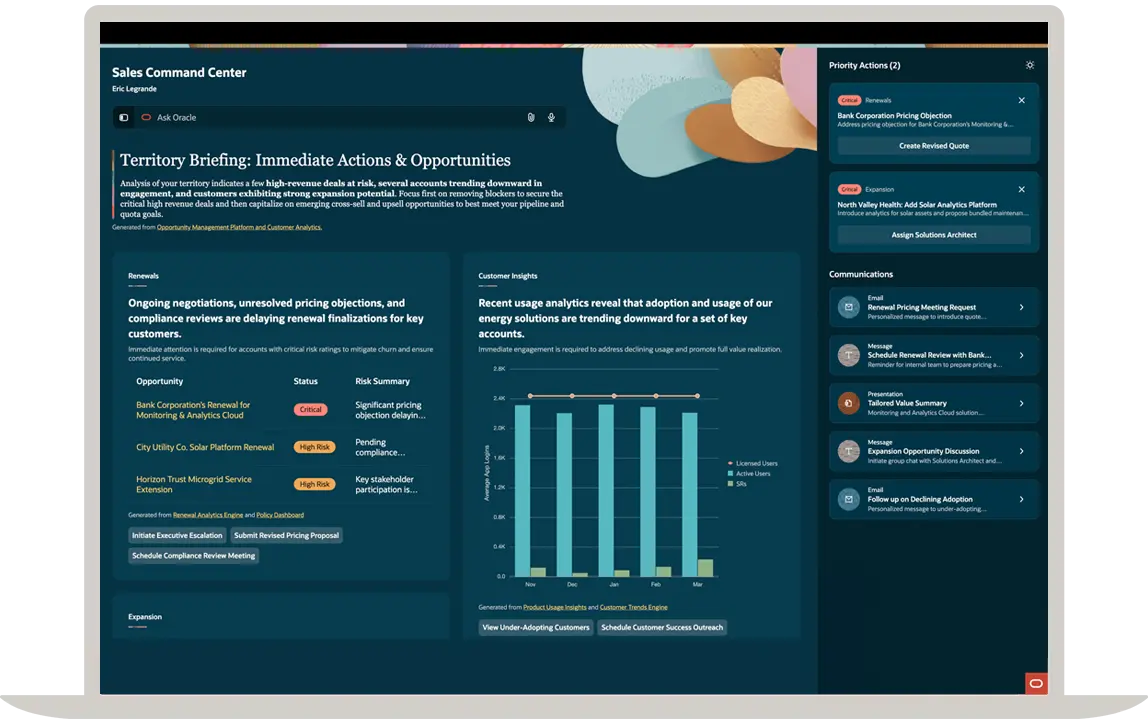Screen dimensions: 1148x724
Task: Click High Risk badge for City Utility Co.
Action: tap(314, 447)
